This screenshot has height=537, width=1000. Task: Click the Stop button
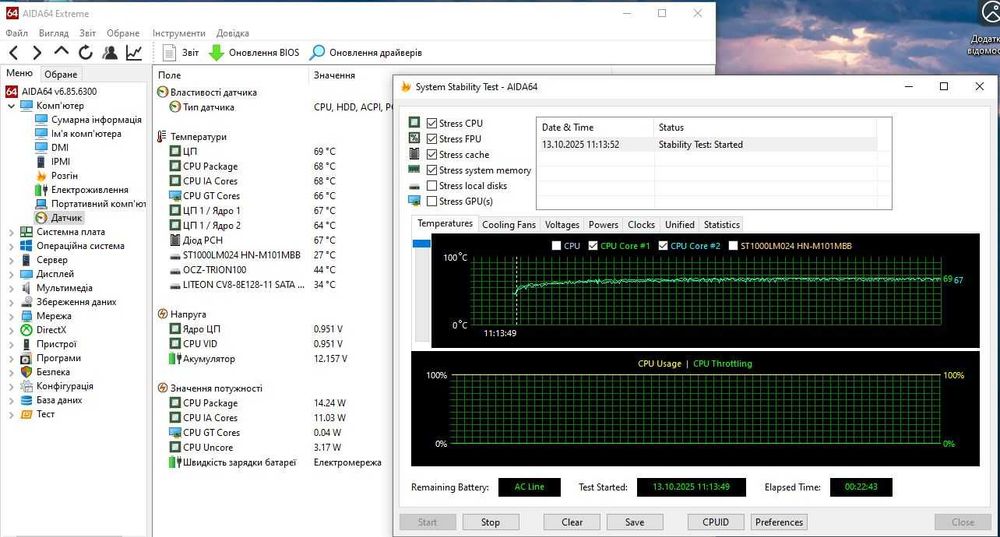click(x=490, y=522)
